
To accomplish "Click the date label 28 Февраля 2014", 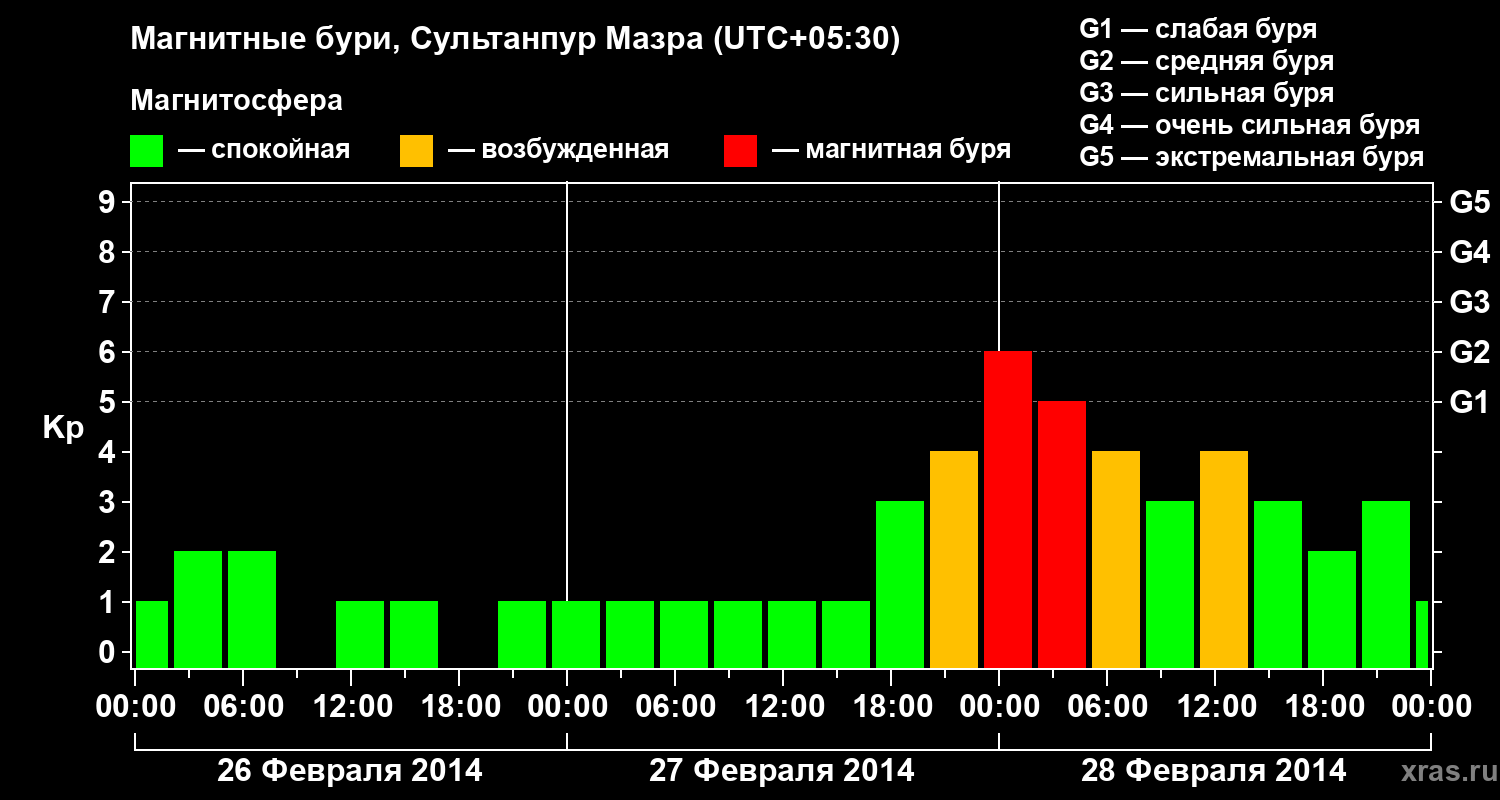I will tap(1214, 771).
